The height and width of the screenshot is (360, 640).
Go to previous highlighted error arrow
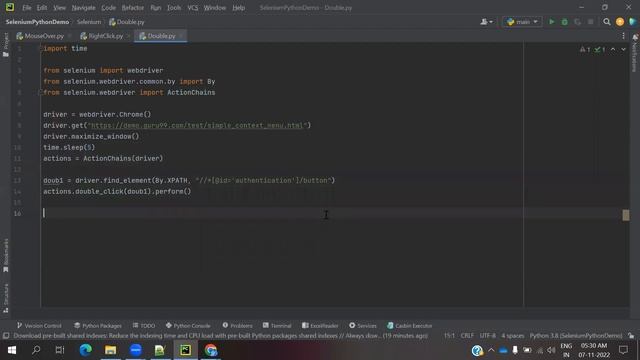click(613, 49)
